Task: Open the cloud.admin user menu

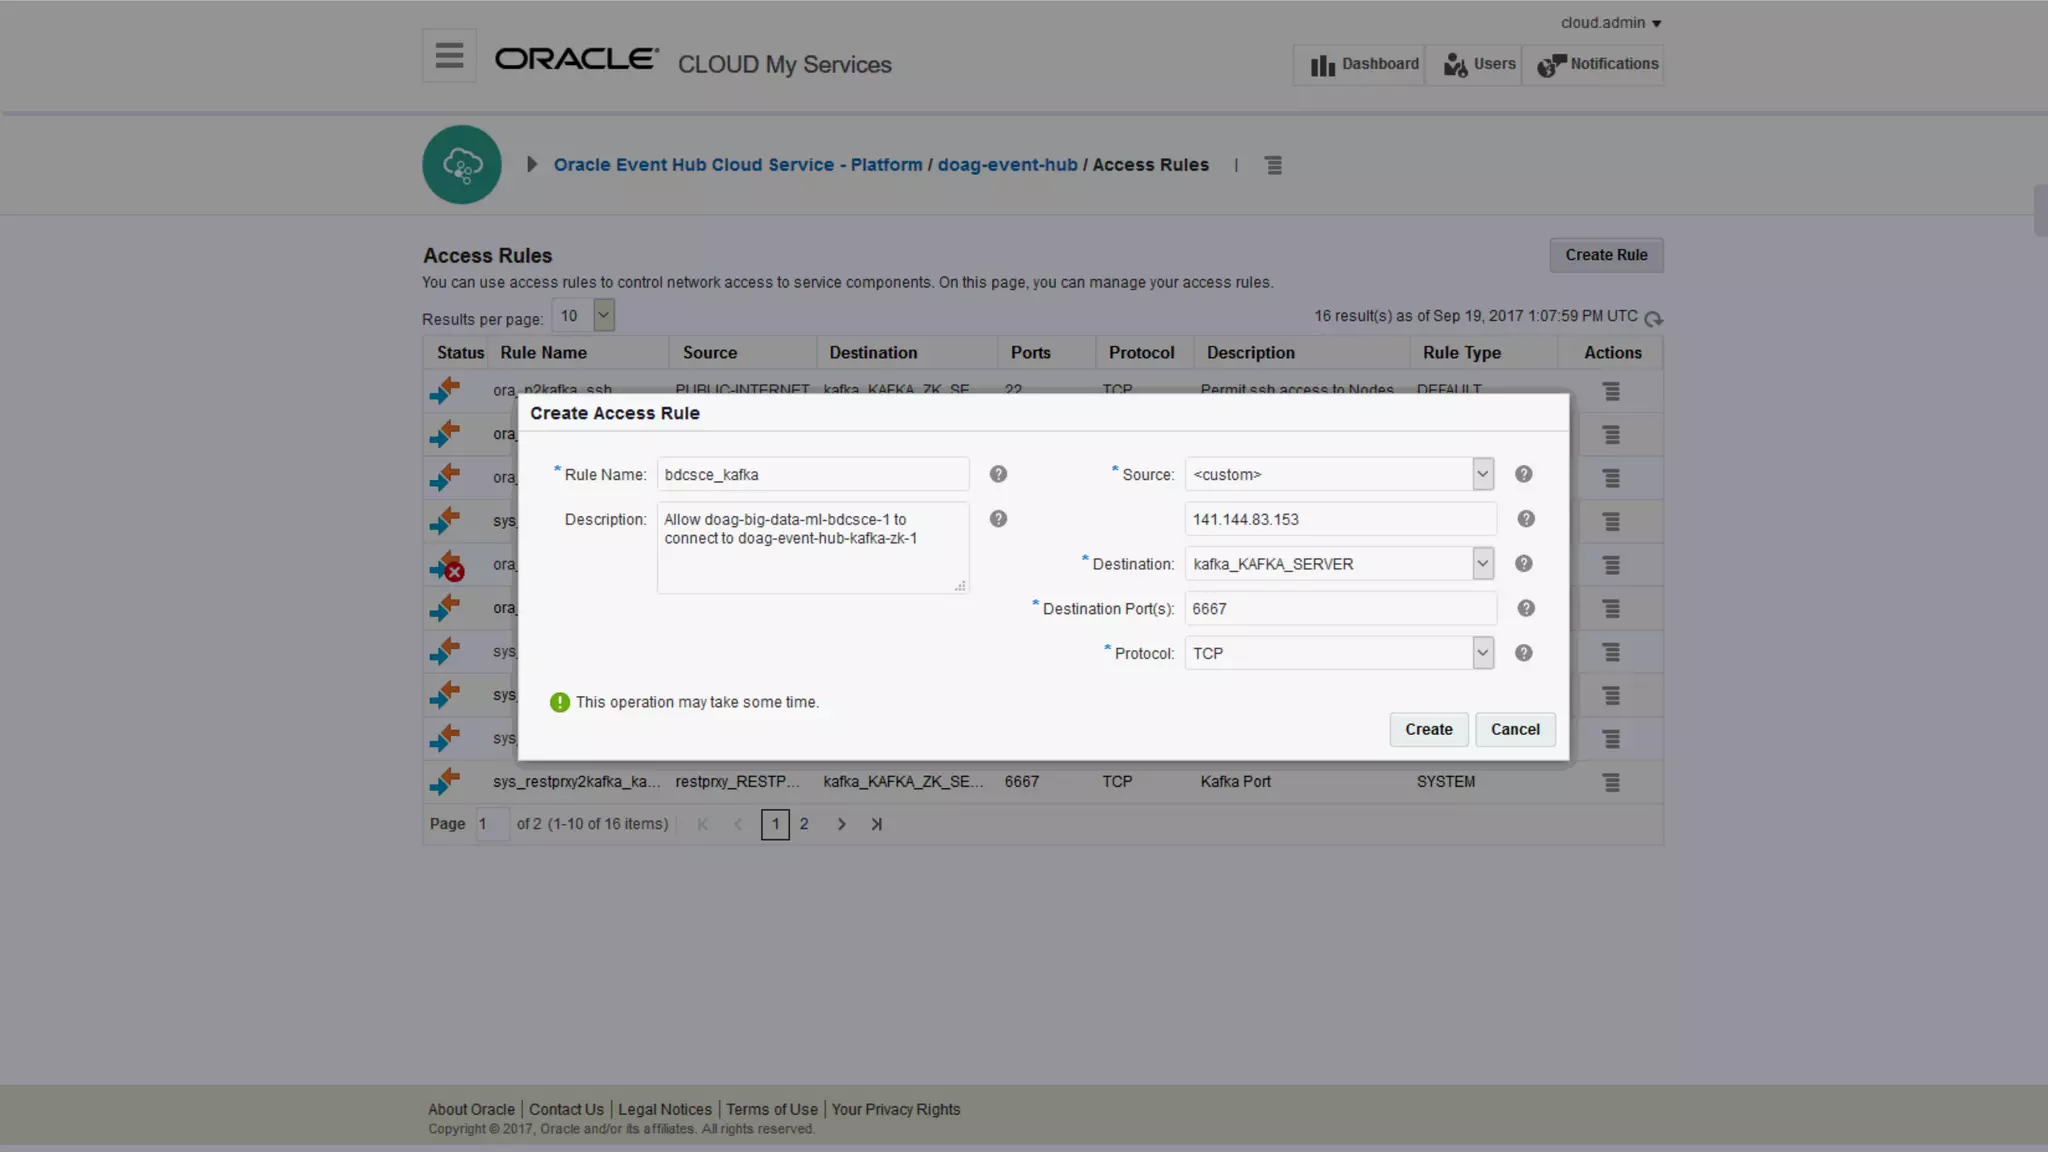Action: coord(1610,23)
